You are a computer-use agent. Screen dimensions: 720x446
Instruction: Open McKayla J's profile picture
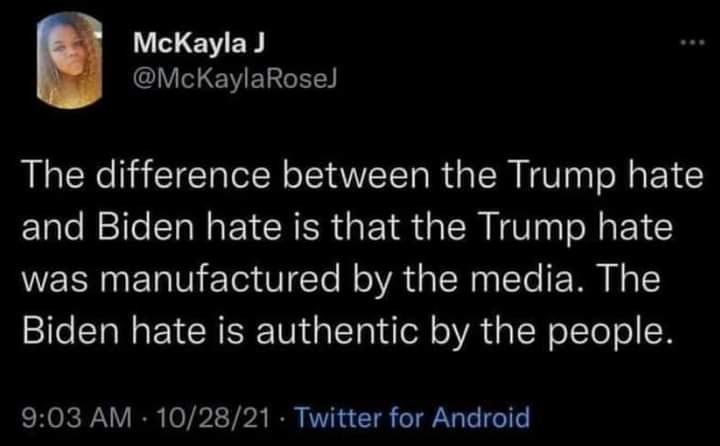point(69,60)
